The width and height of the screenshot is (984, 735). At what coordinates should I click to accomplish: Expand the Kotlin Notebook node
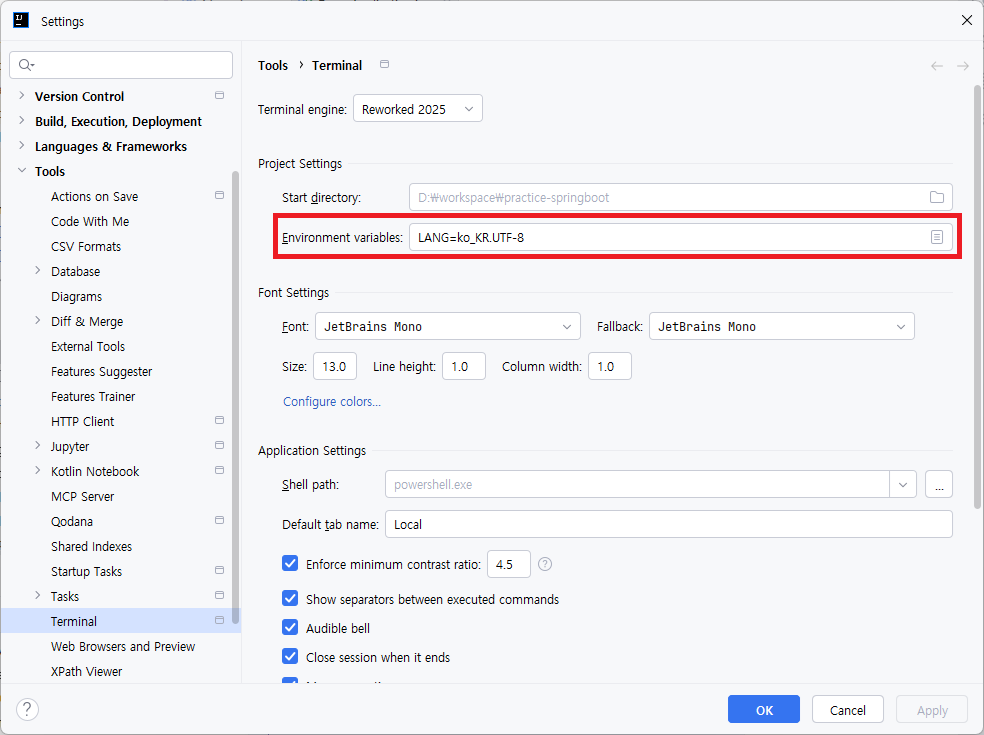[x=38, y=471]
